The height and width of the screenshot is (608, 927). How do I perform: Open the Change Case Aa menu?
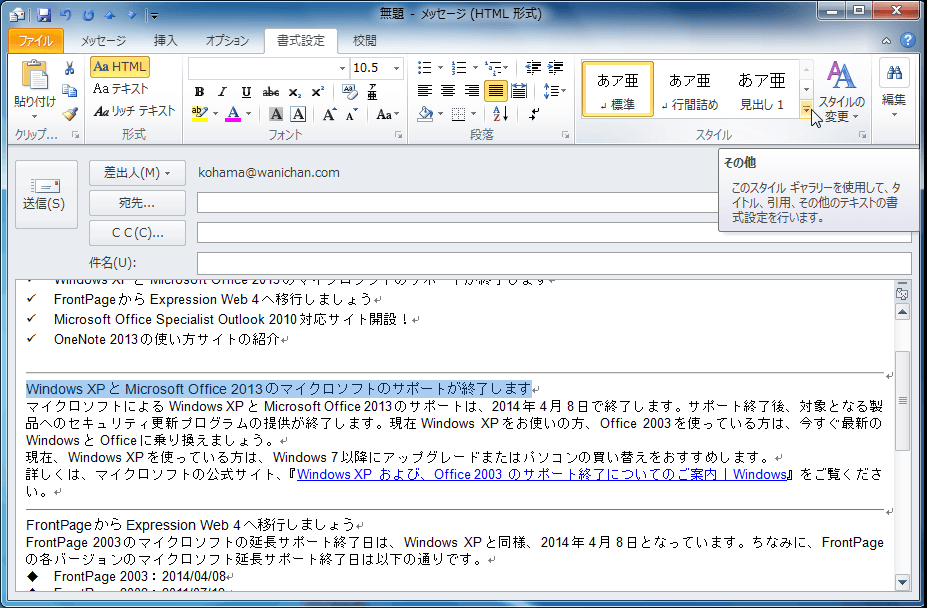(x=387, y=114)
